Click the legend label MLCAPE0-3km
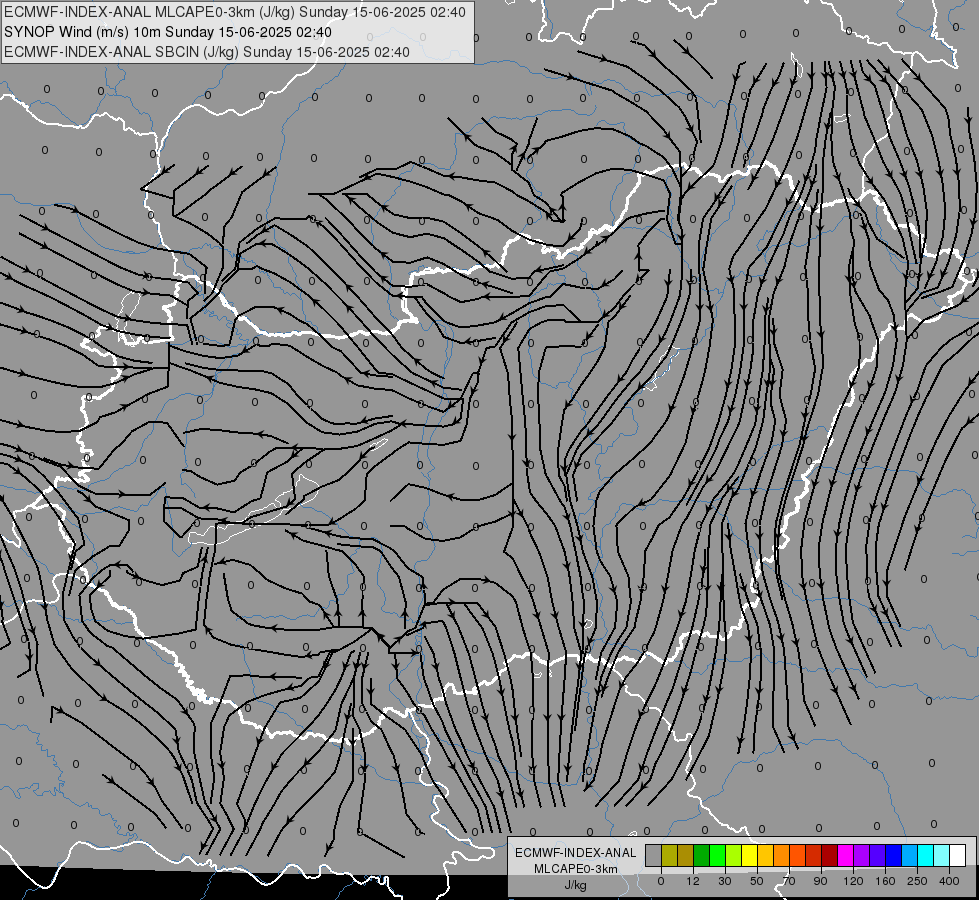The width and height of the screenshot is (979, 900). 576,869
